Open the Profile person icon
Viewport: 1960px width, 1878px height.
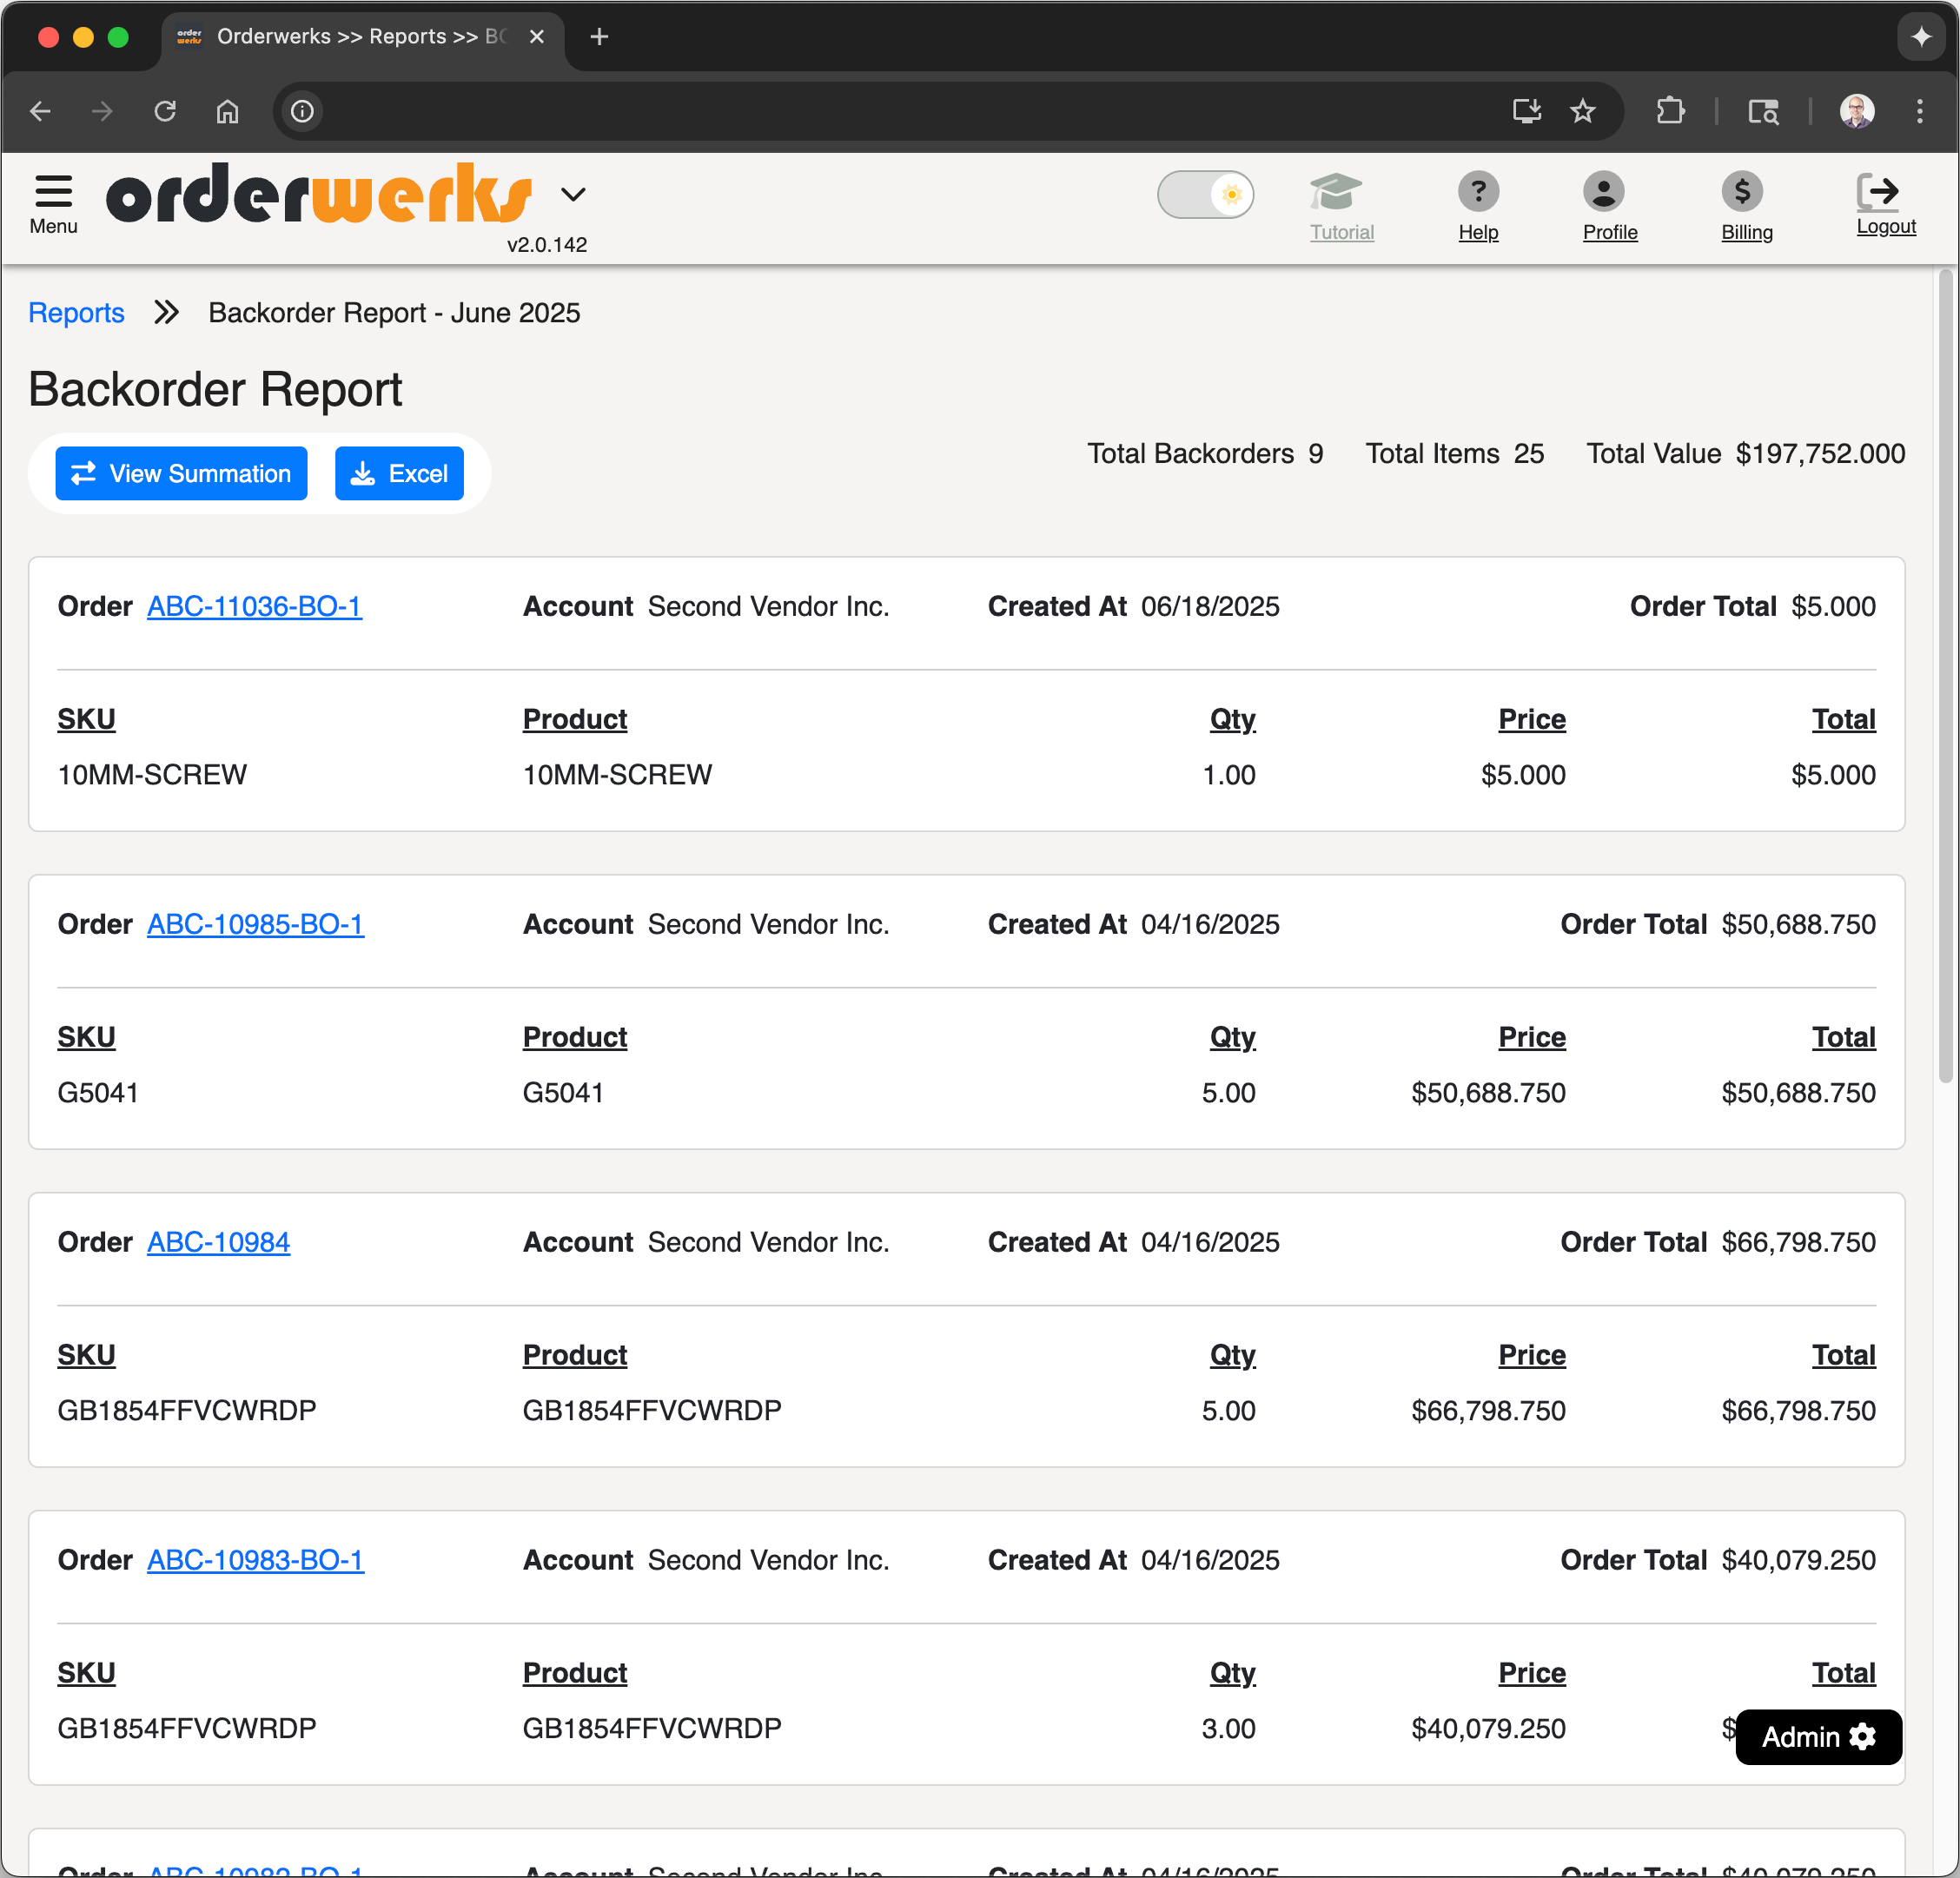pyautogui.click(x=1603, y=191)
